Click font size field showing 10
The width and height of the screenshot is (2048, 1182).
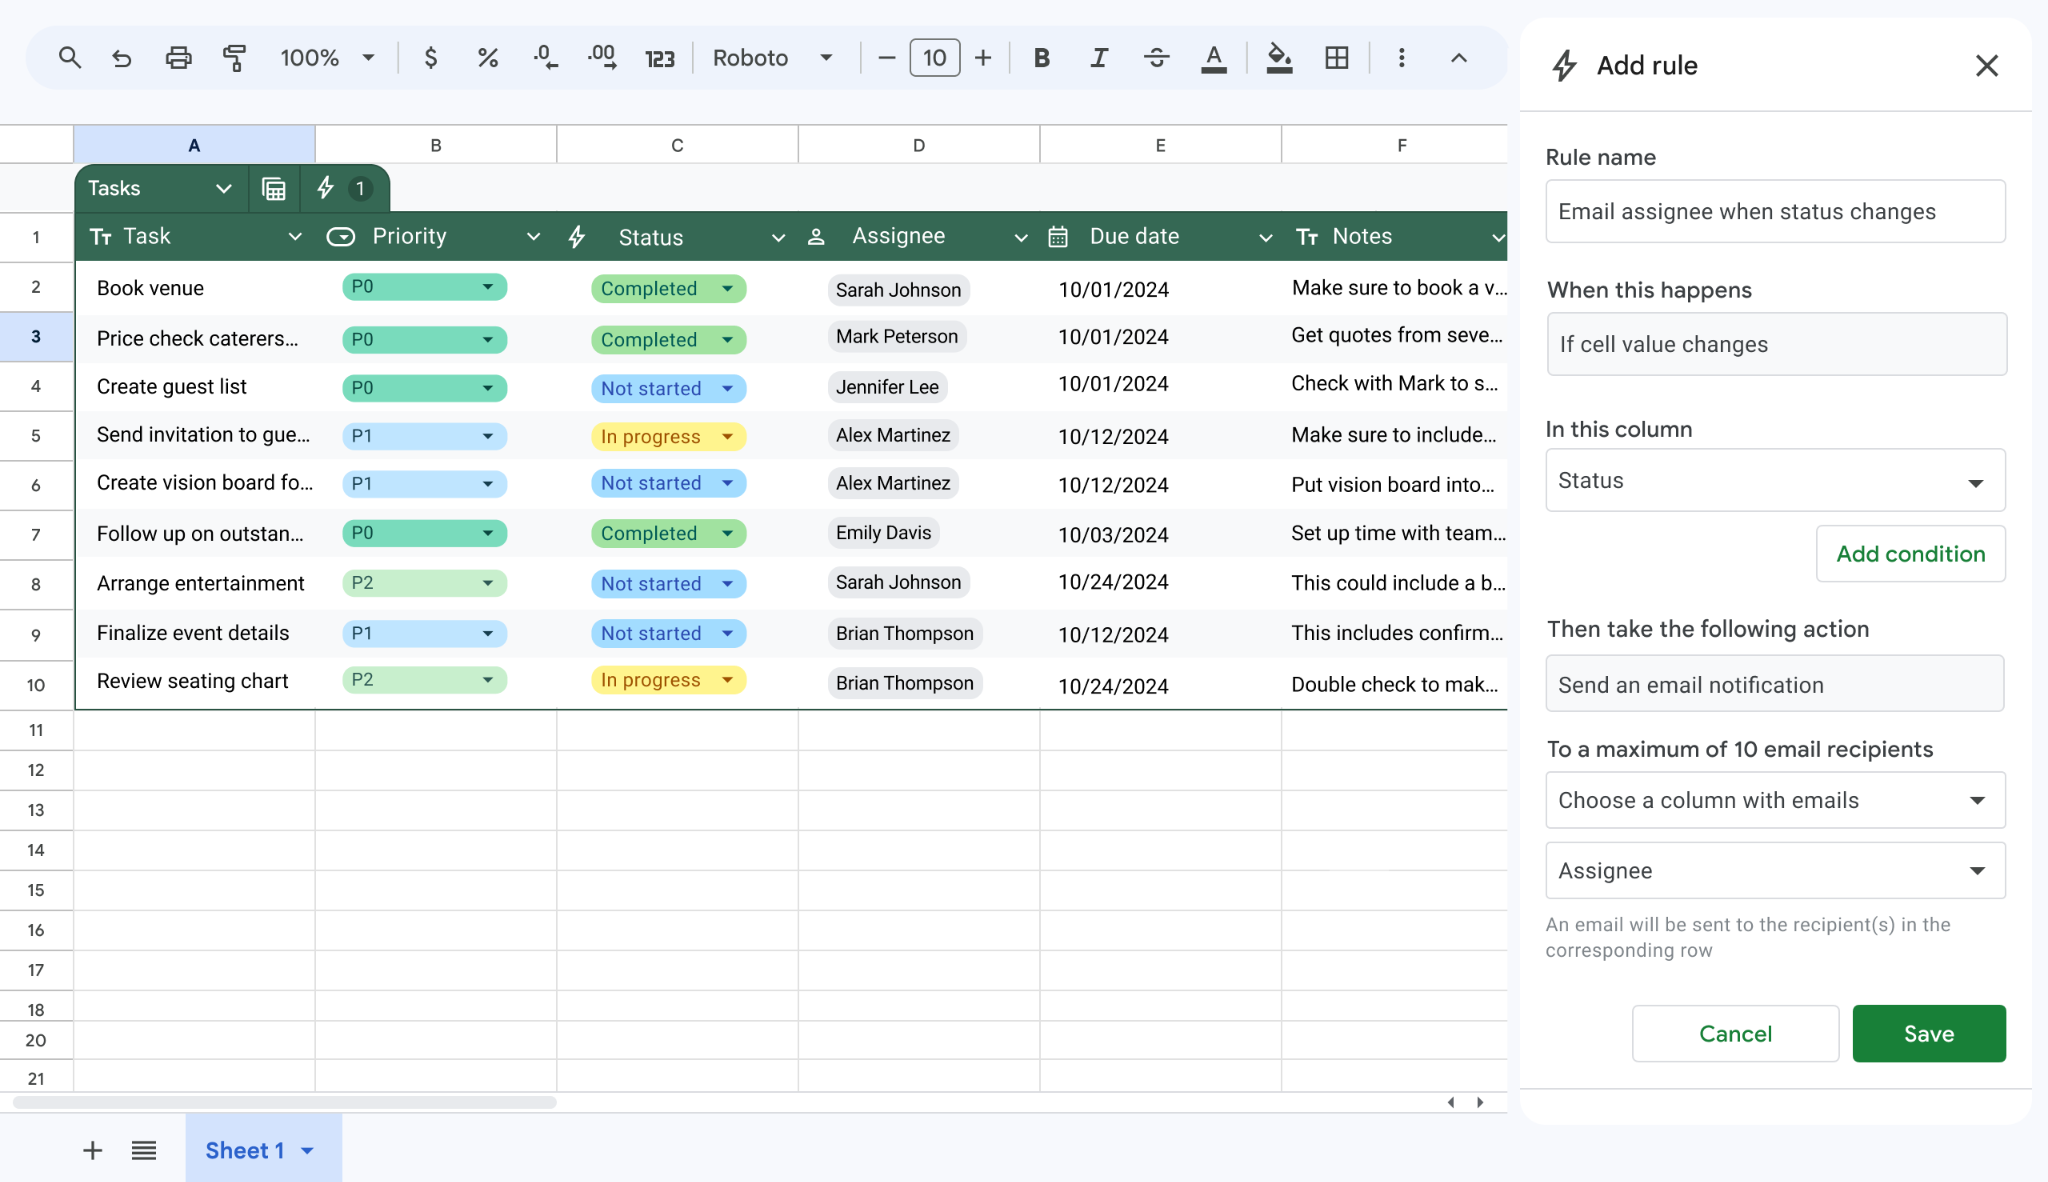coord(935,58)
